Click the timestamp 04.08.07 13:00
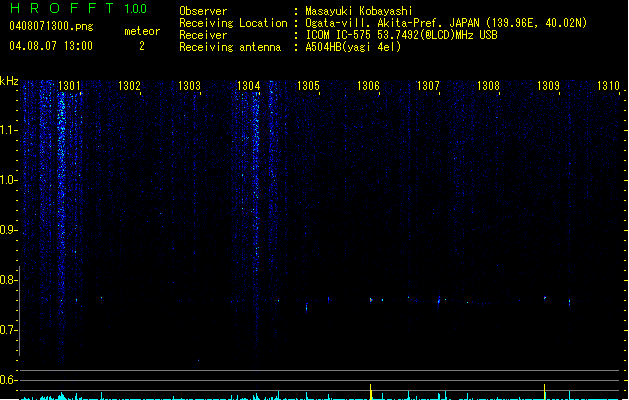 click(x=51, y=46)
